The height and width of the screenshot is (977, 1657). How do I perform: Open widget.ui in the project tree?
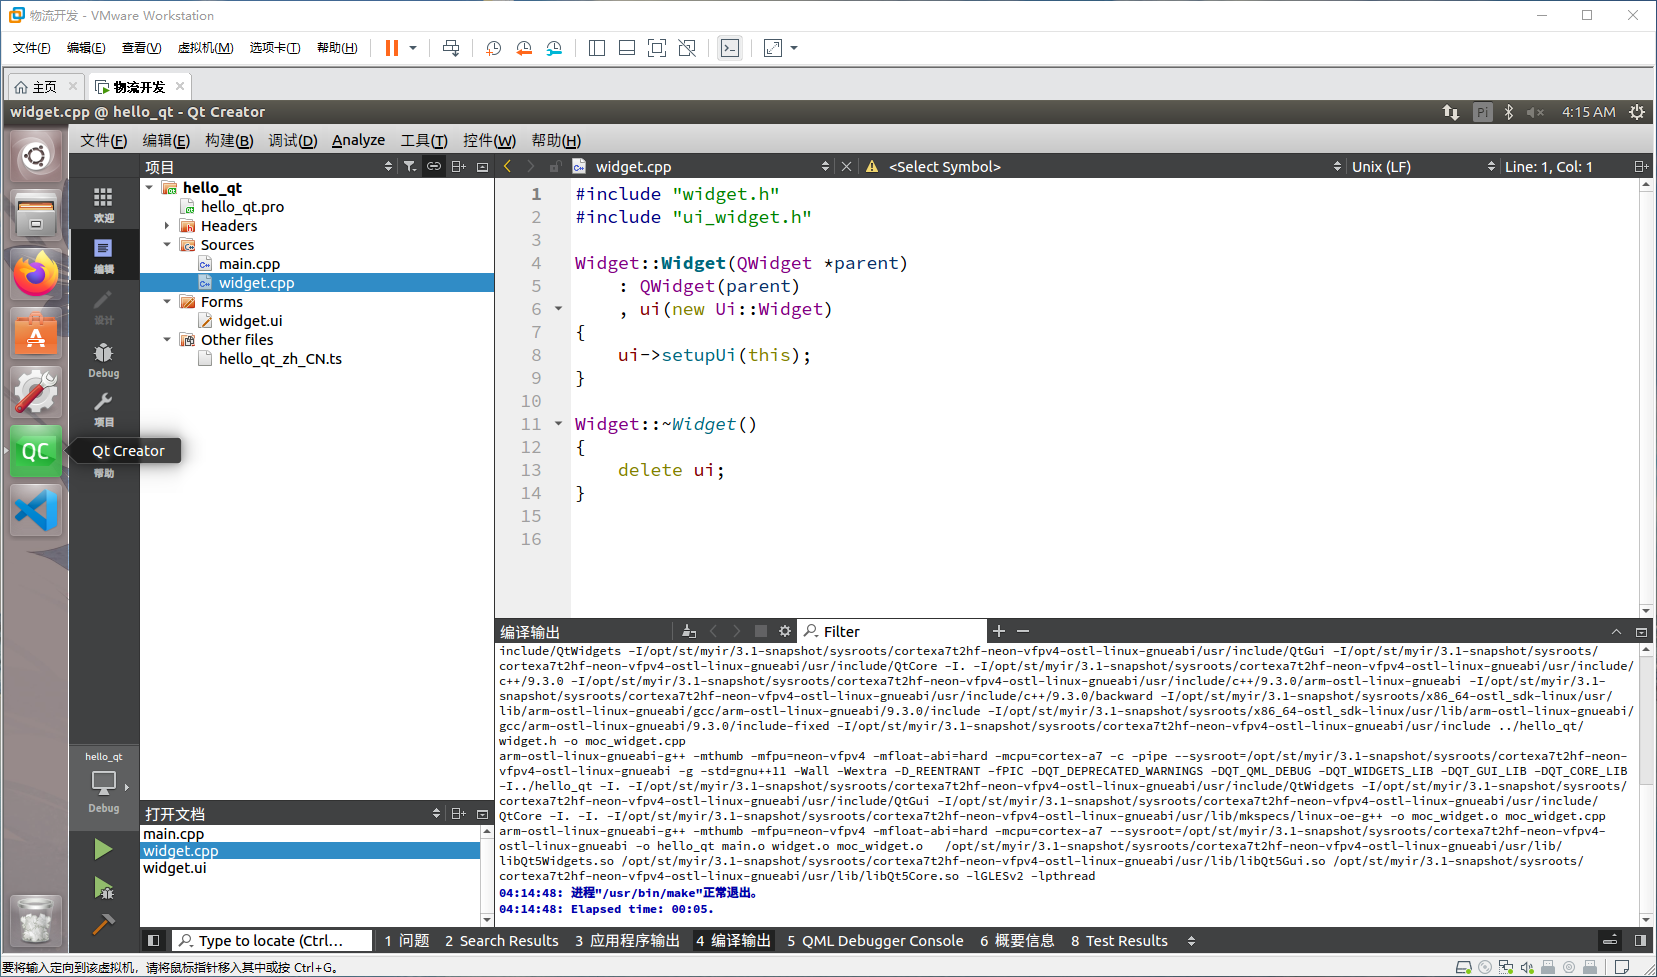tap(250, 321)
